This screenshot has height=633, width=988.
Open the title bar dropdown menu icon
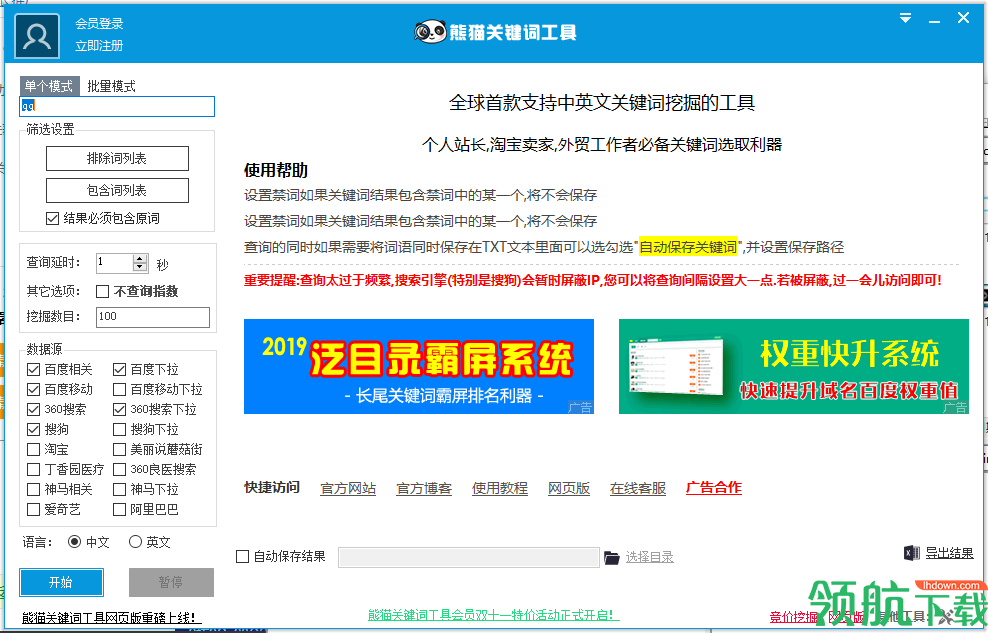pyautogui.click(x=905, y=18)
